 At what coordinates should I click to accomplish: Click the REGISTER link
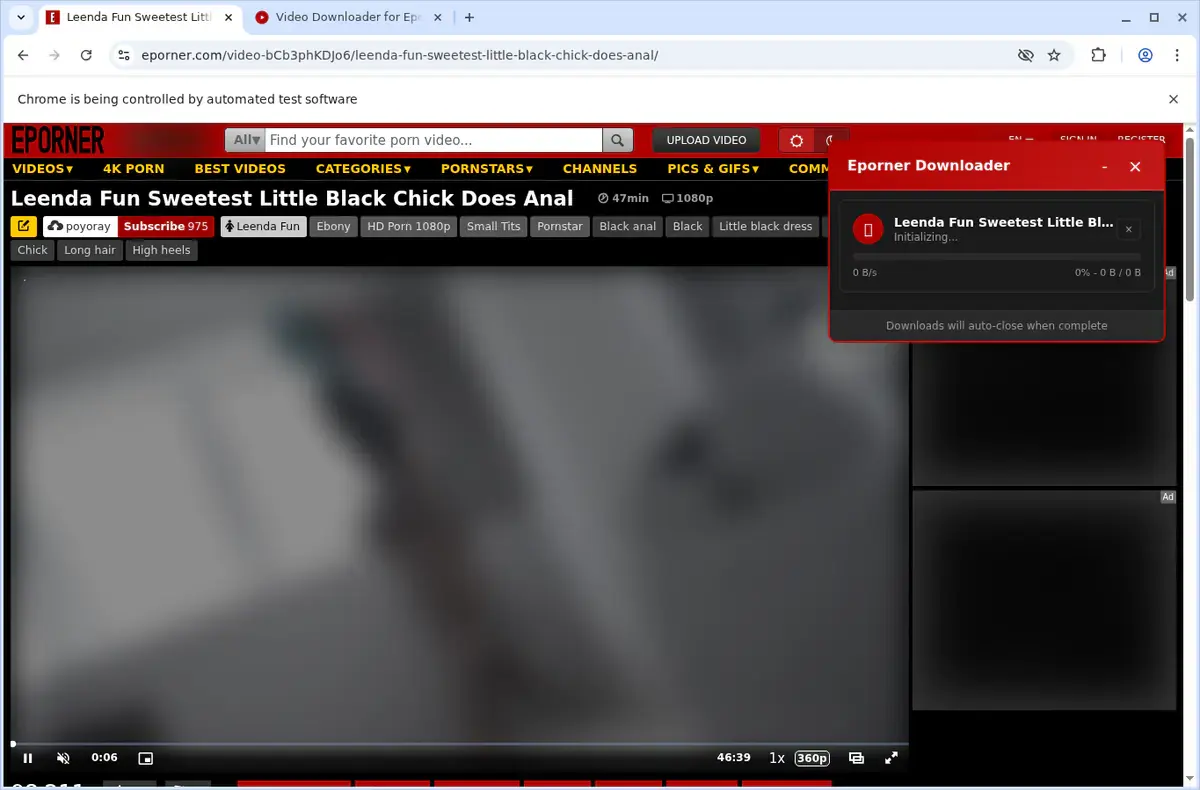[1141, 139]
